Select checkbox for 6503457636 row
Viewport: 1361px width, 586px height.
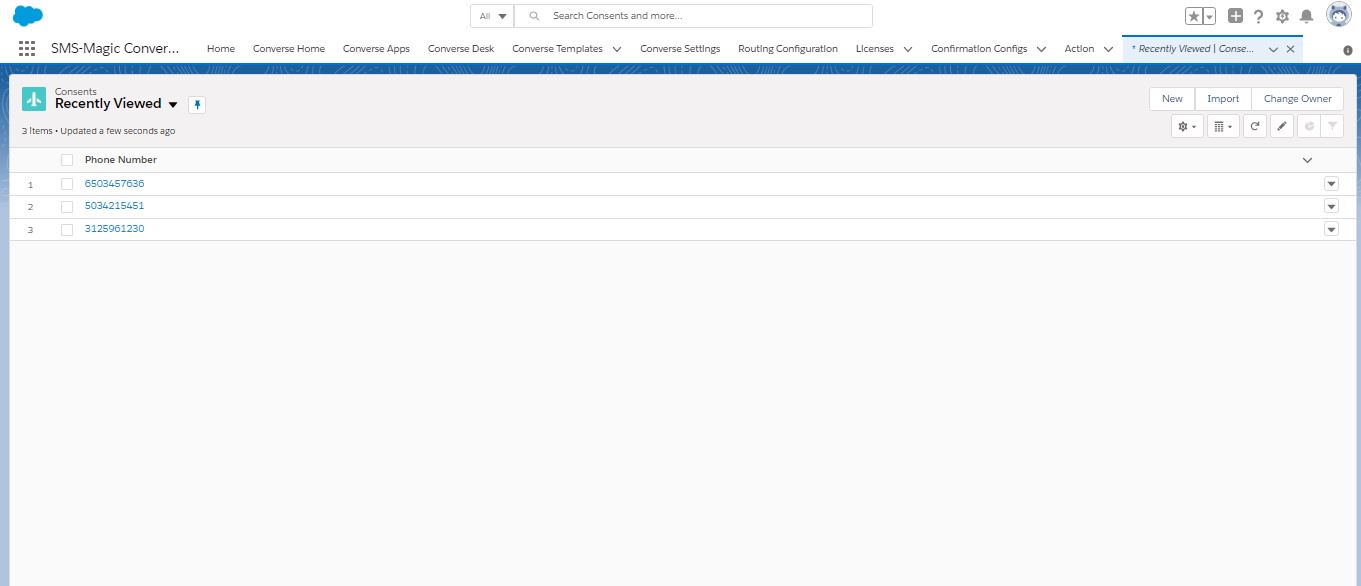pyautogui.click(x=67, y=184)
